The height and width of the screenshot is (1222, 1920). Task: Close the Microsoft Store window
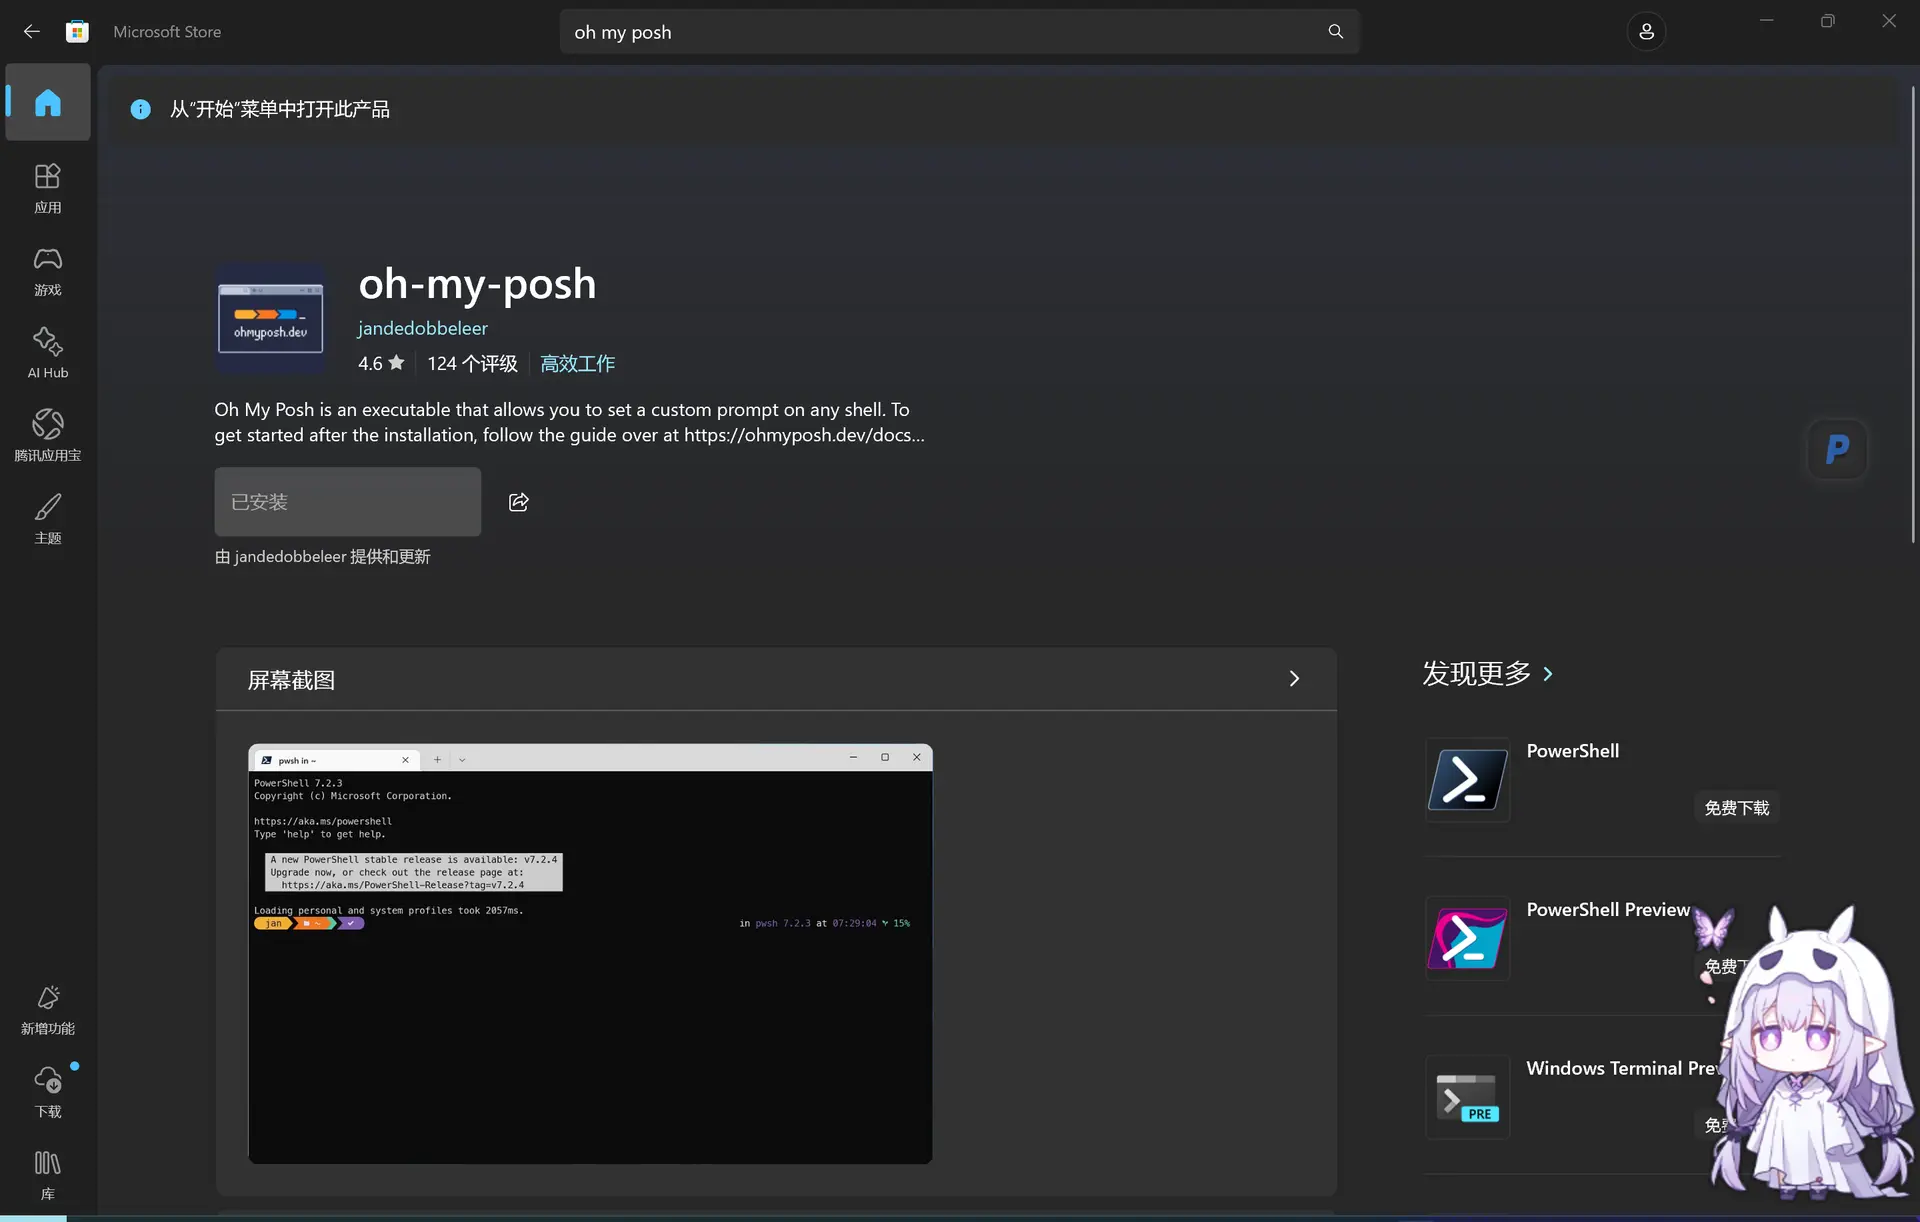pos(1889,21)
